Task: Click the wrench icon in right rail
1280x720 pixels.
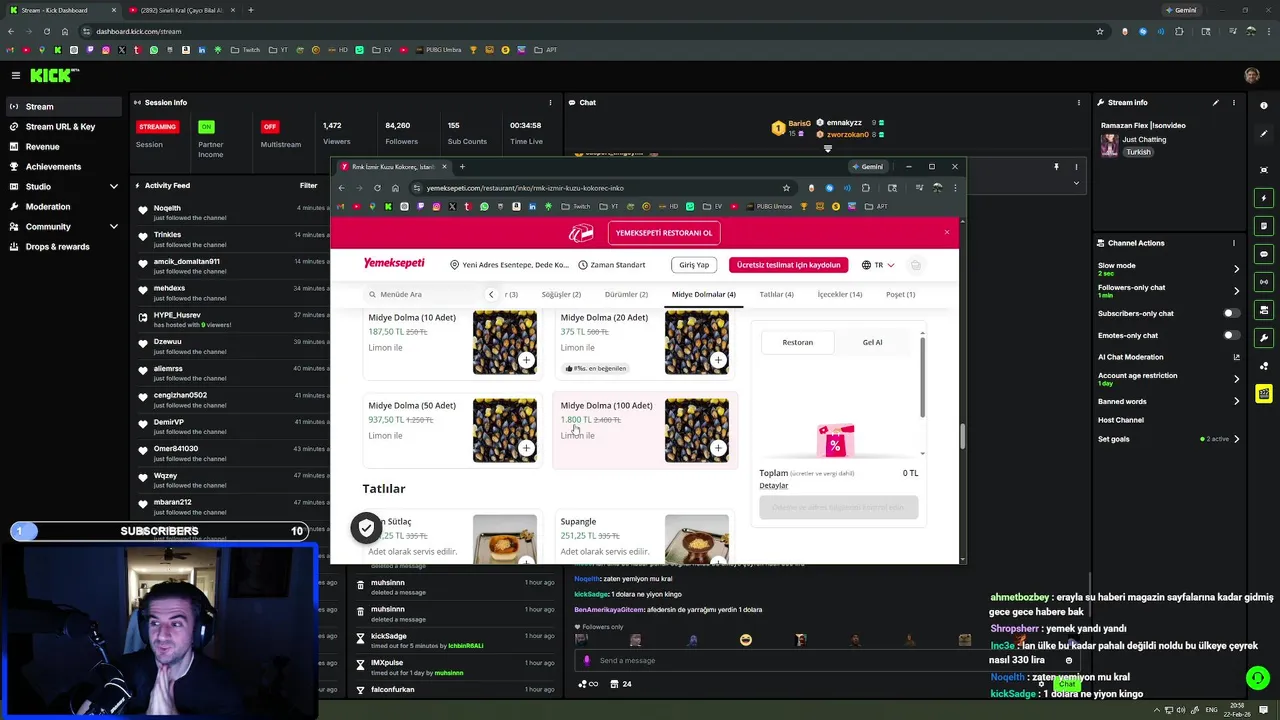Action: [x=1264, y=338]
